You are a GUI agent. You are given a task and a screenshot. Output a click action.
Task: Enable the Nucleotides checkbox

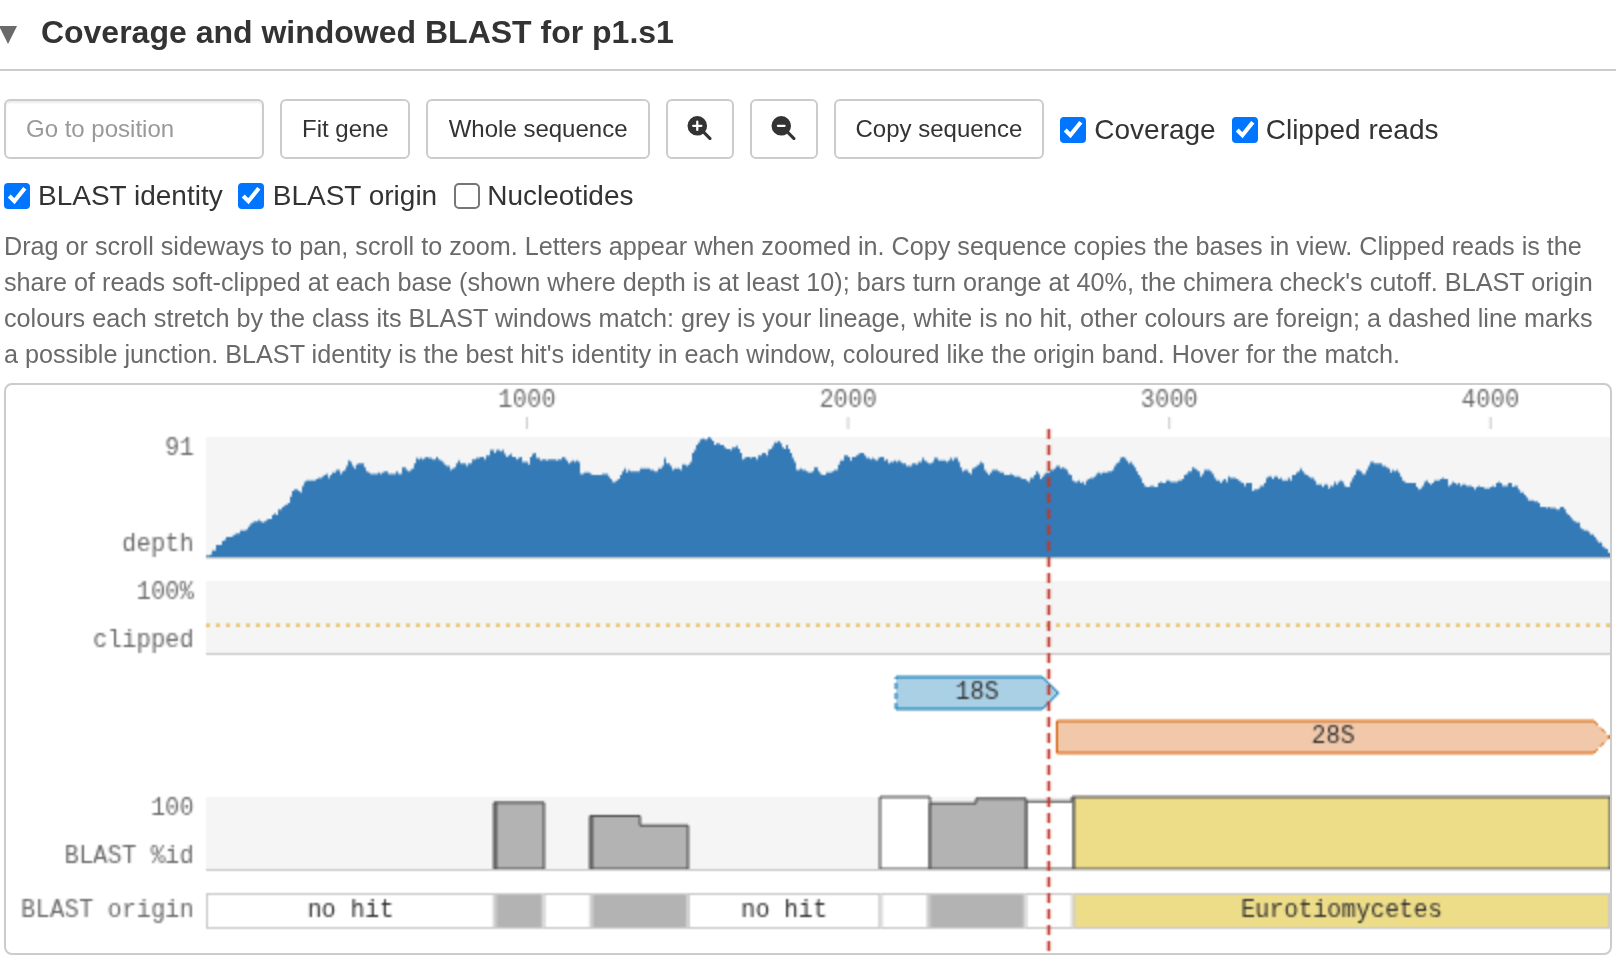pyautogui.click(x=467, y=196)
